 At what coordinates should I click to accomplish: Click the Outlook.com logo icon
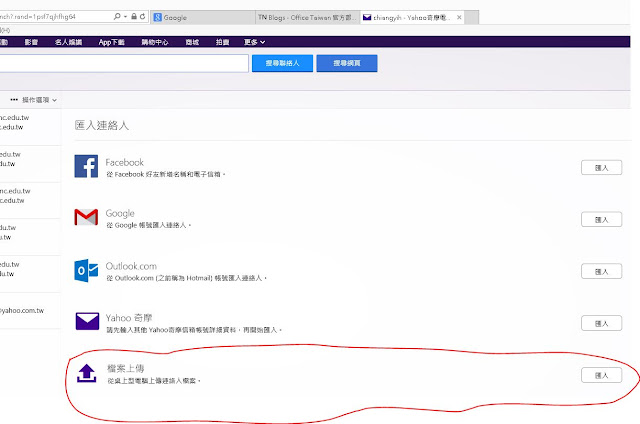pos(86,270)
